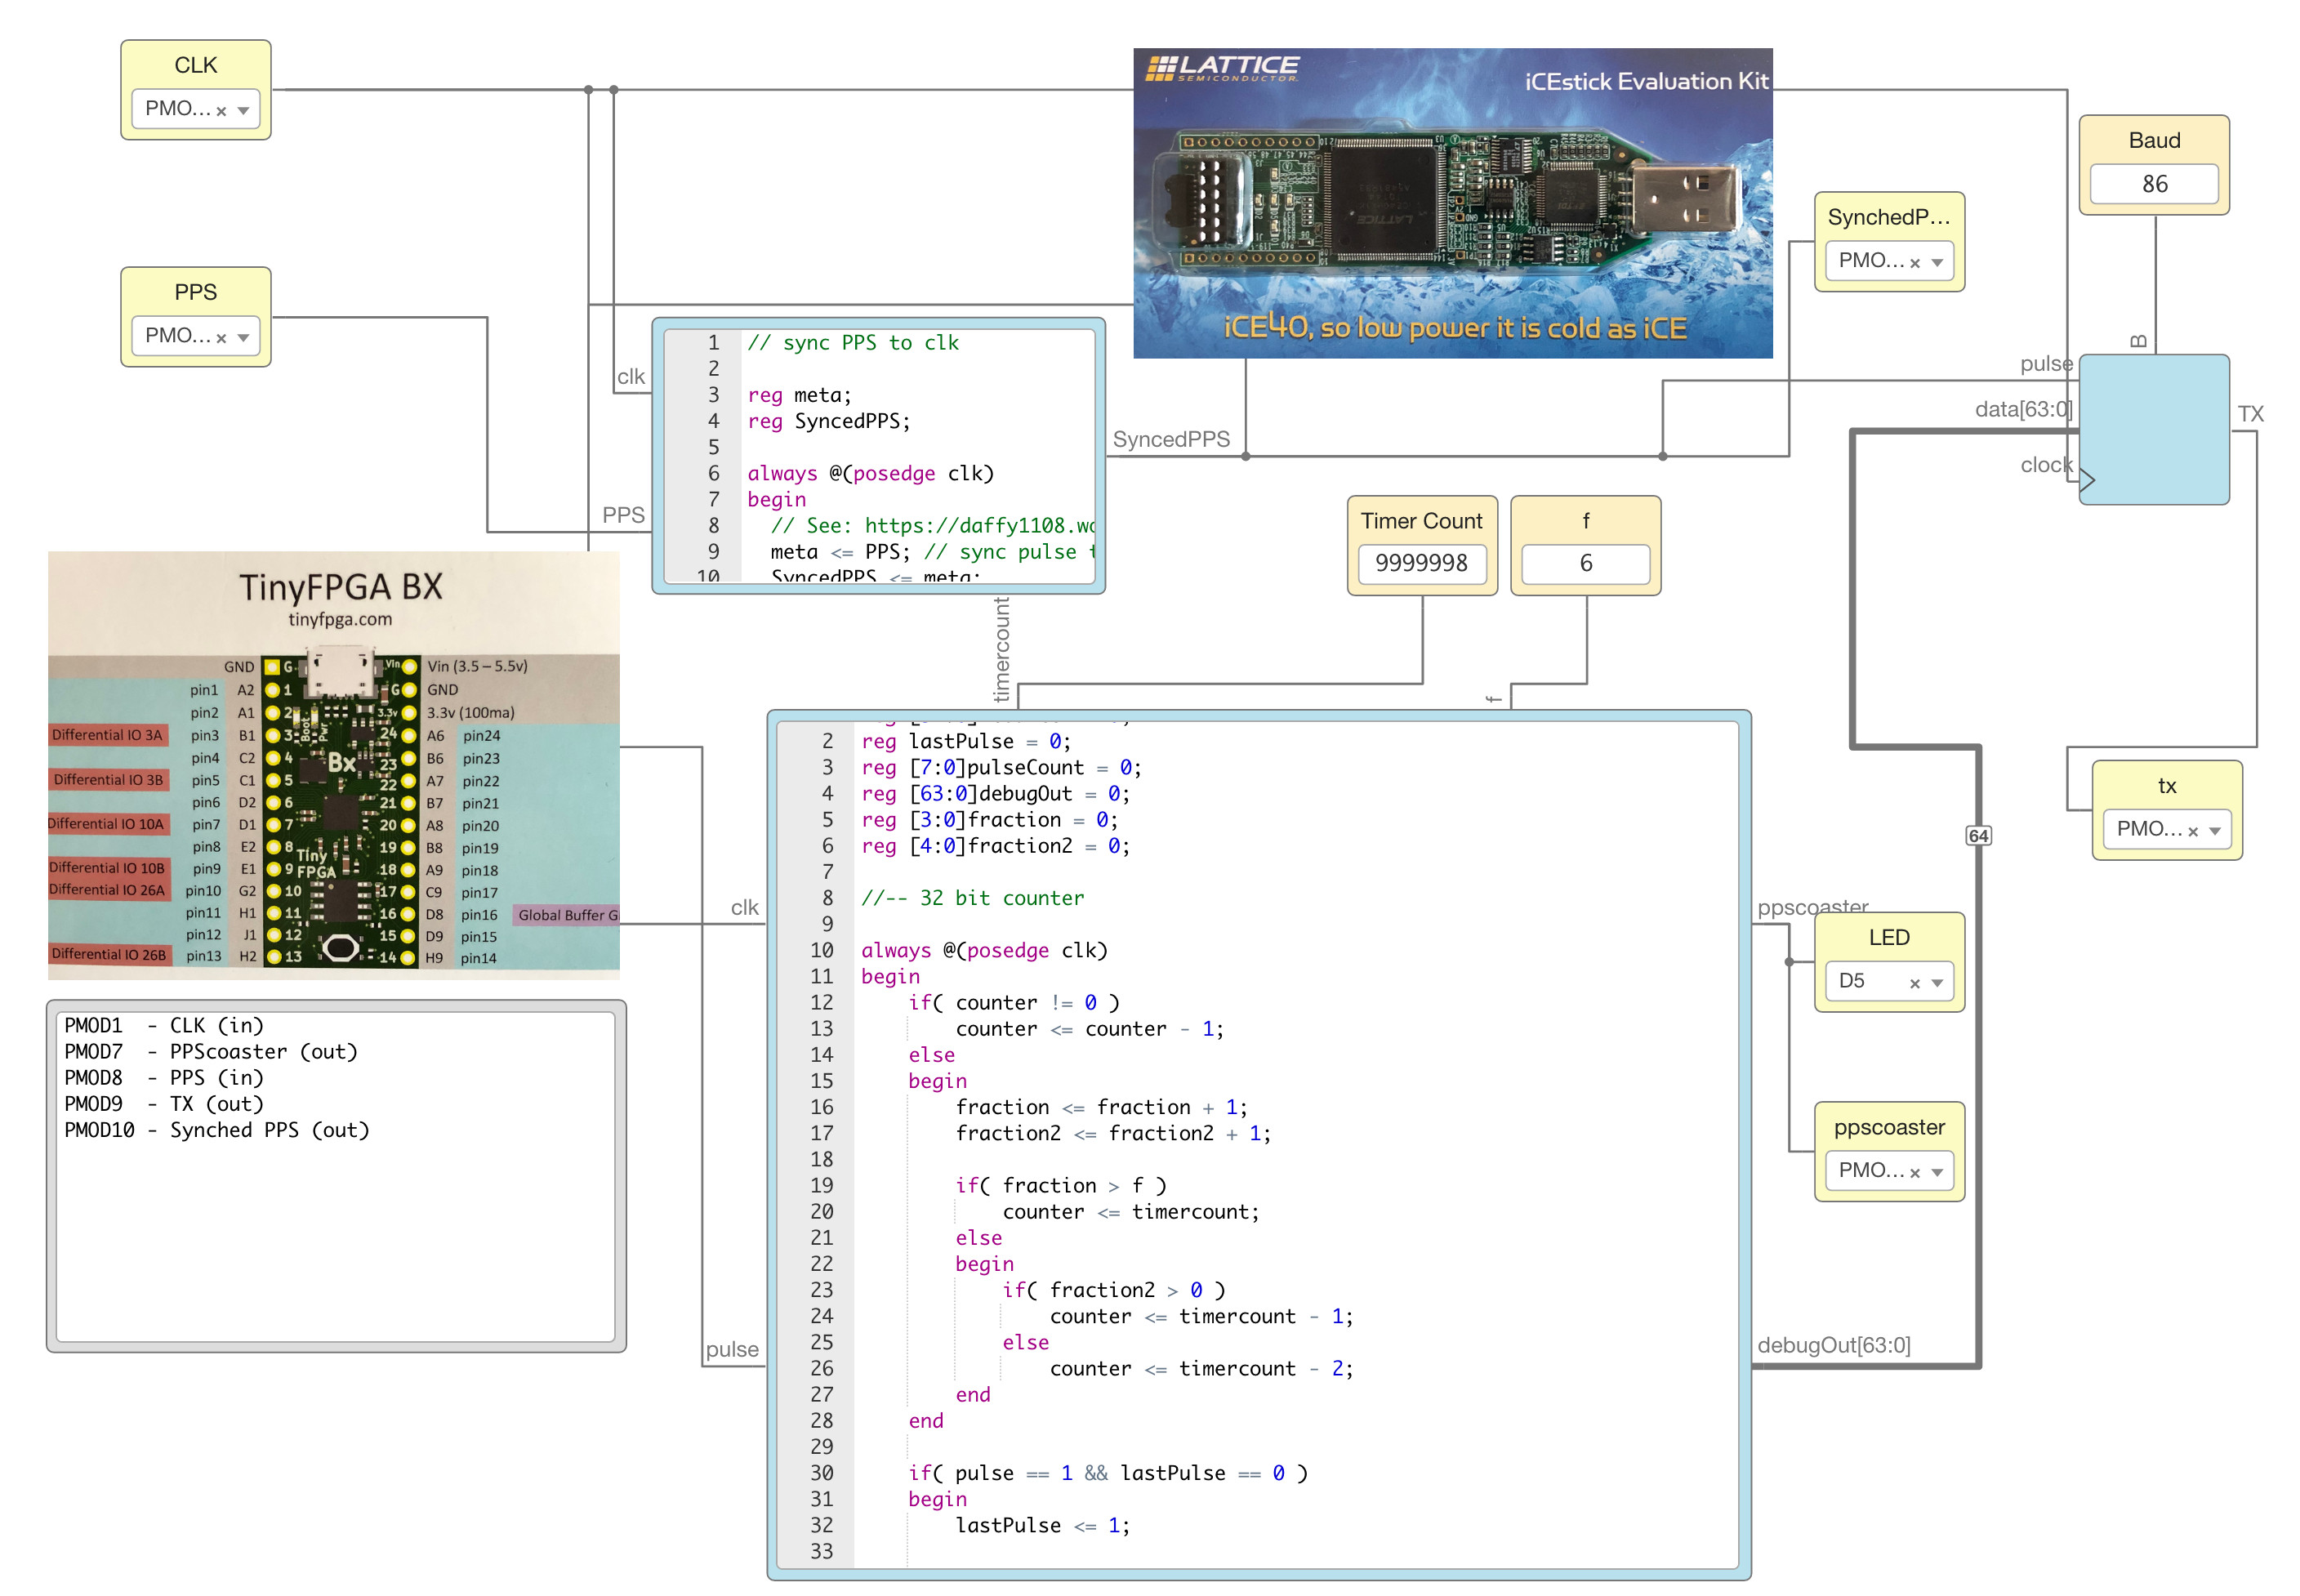Click the '//-- 32 bit counter' comment
The image size is (2300, 1596).
(972, 898)
